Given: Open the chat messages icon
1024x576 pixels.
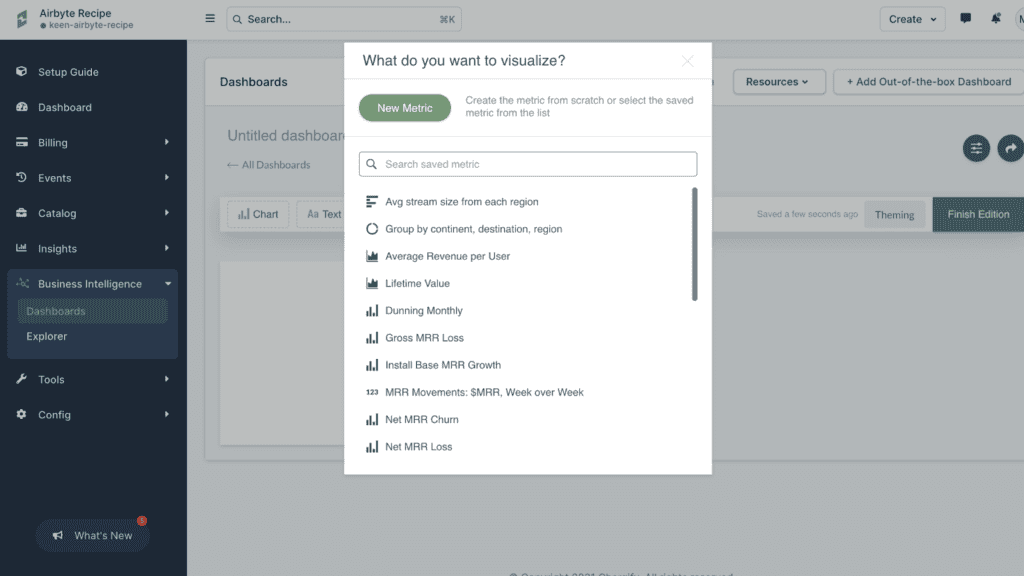Looking at the screenshot, I should click(x=965, y=18).
